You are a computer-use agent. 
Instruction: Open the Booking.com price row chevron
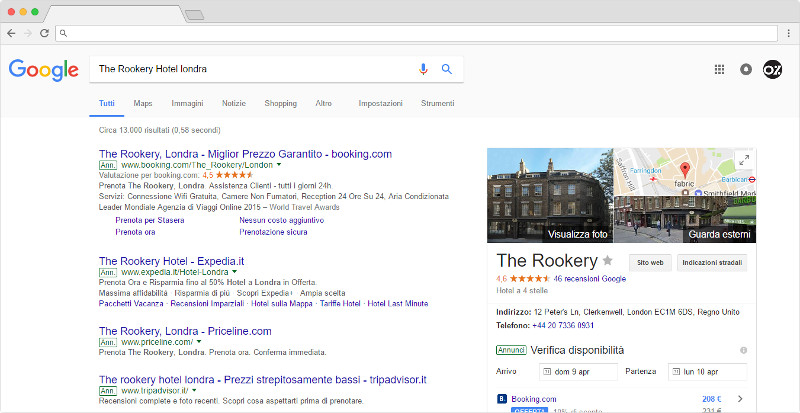(741, 399)
